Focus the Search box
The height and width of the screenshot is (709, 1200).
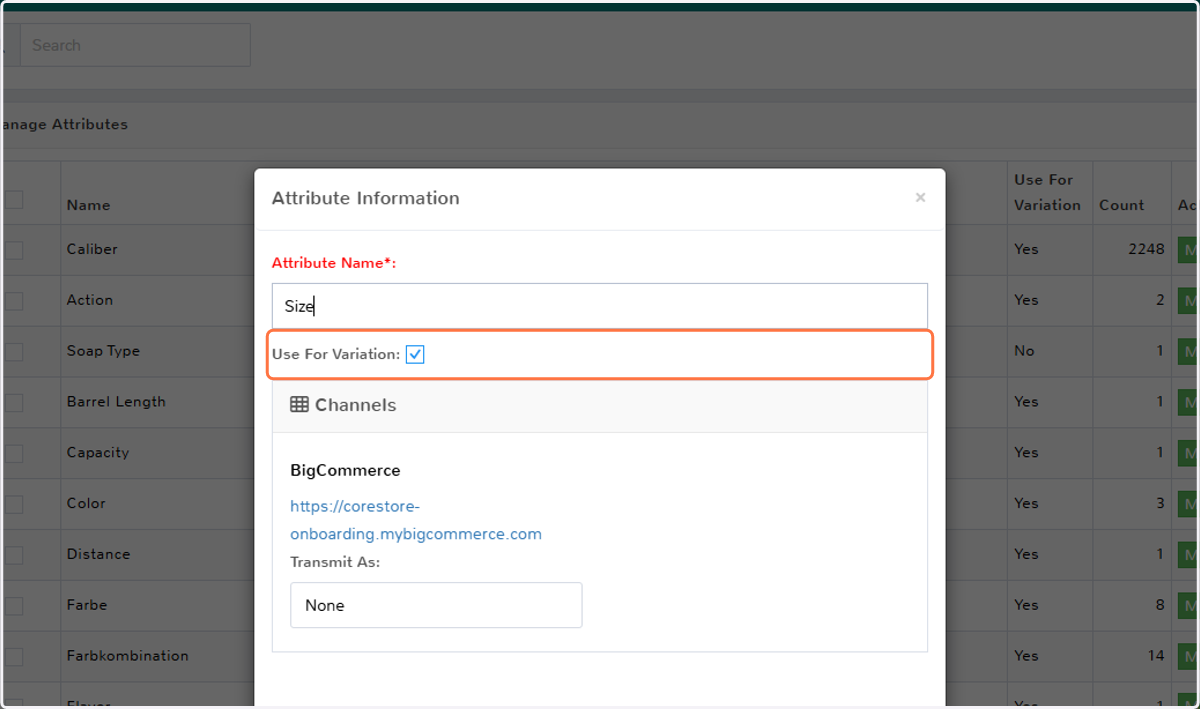tap(135, 45)
